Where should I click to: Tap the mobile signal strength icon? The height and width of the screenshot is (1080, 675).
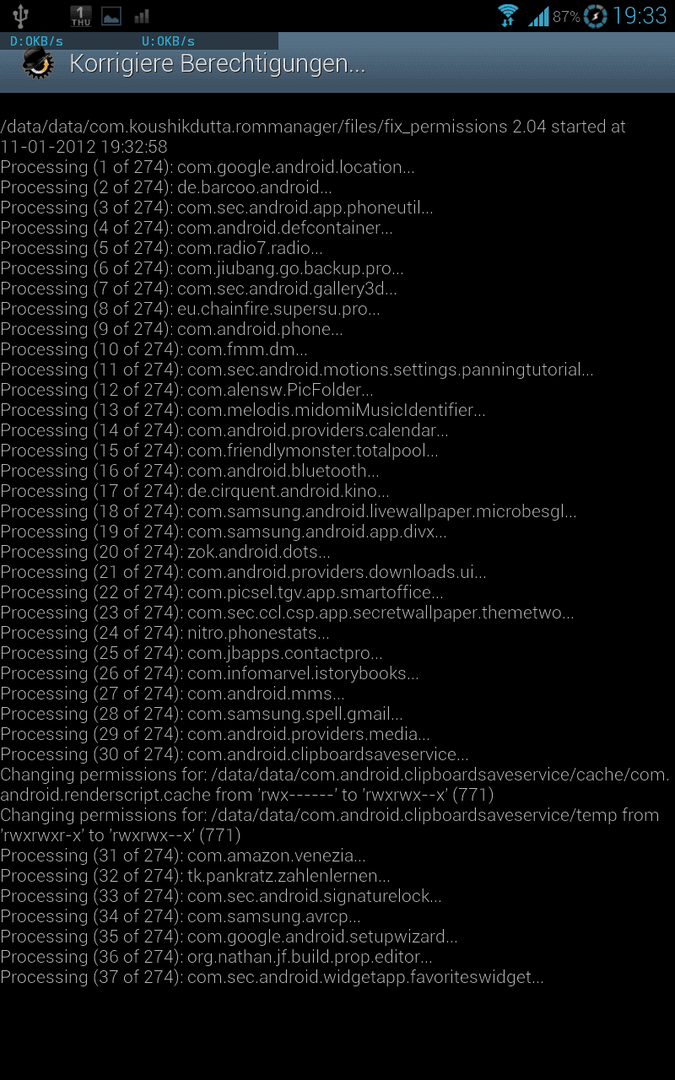(539, 16)
